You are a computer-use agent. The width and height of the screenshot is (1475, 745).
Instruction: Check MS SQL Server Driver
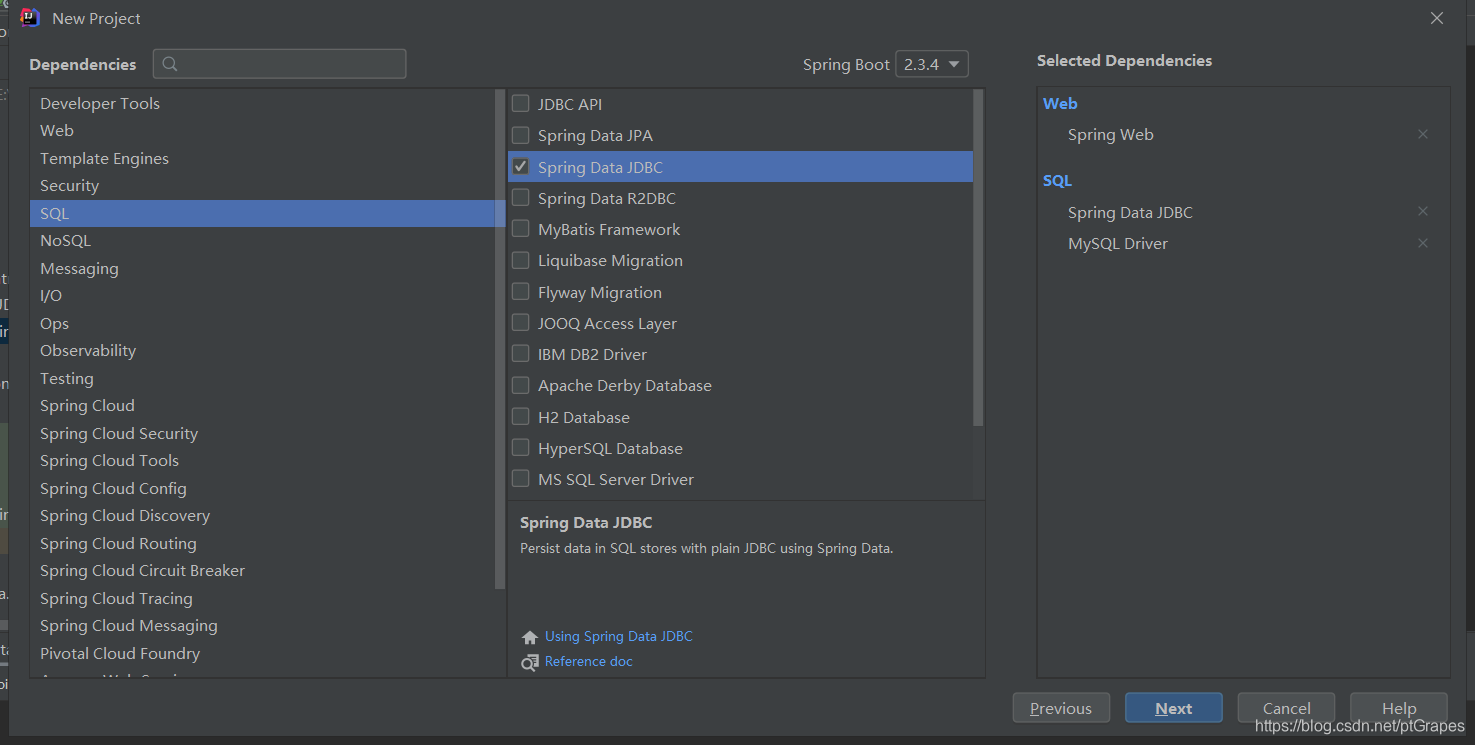(520, 479)
